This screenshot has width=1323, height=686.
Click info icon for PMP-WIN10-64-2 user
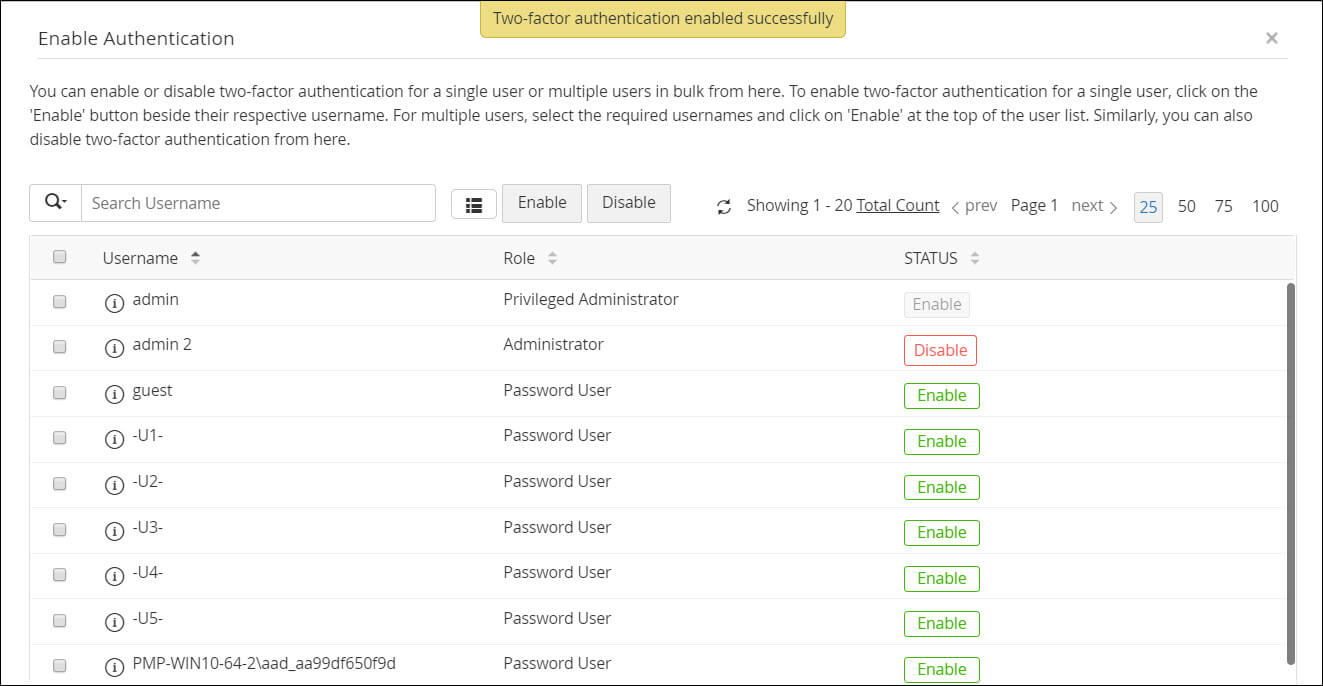point(114,666)
